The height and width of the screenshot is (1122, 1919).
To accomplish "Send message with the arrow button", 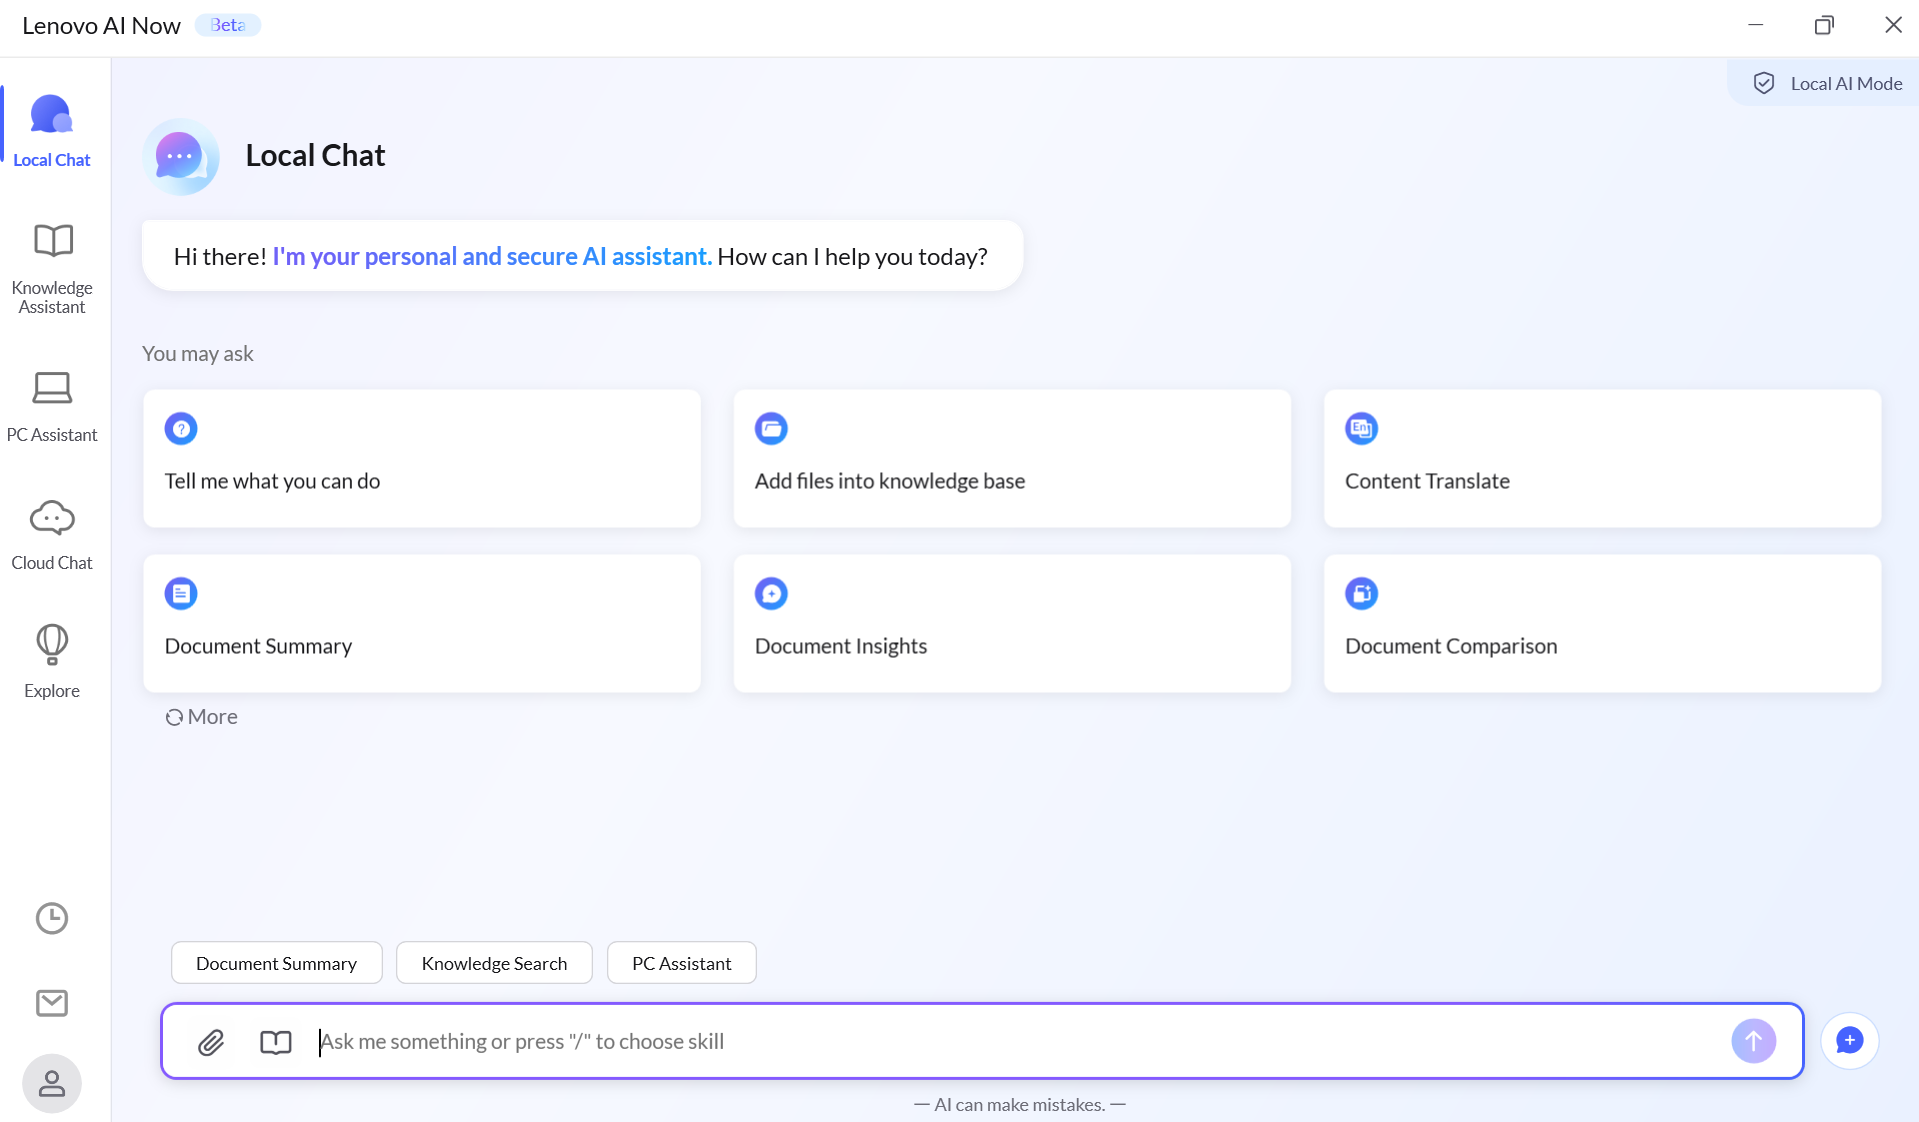I will click(1753, 1041).
